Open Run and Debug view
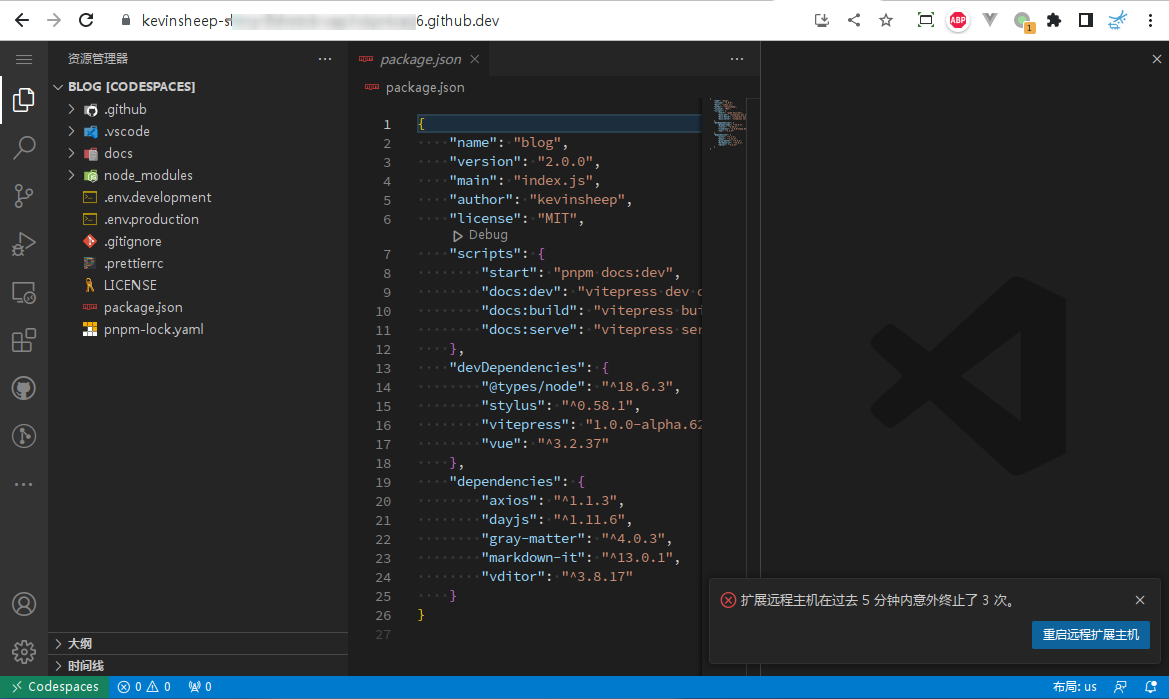This screenshot has height=699, width=1169. point(24,244)
